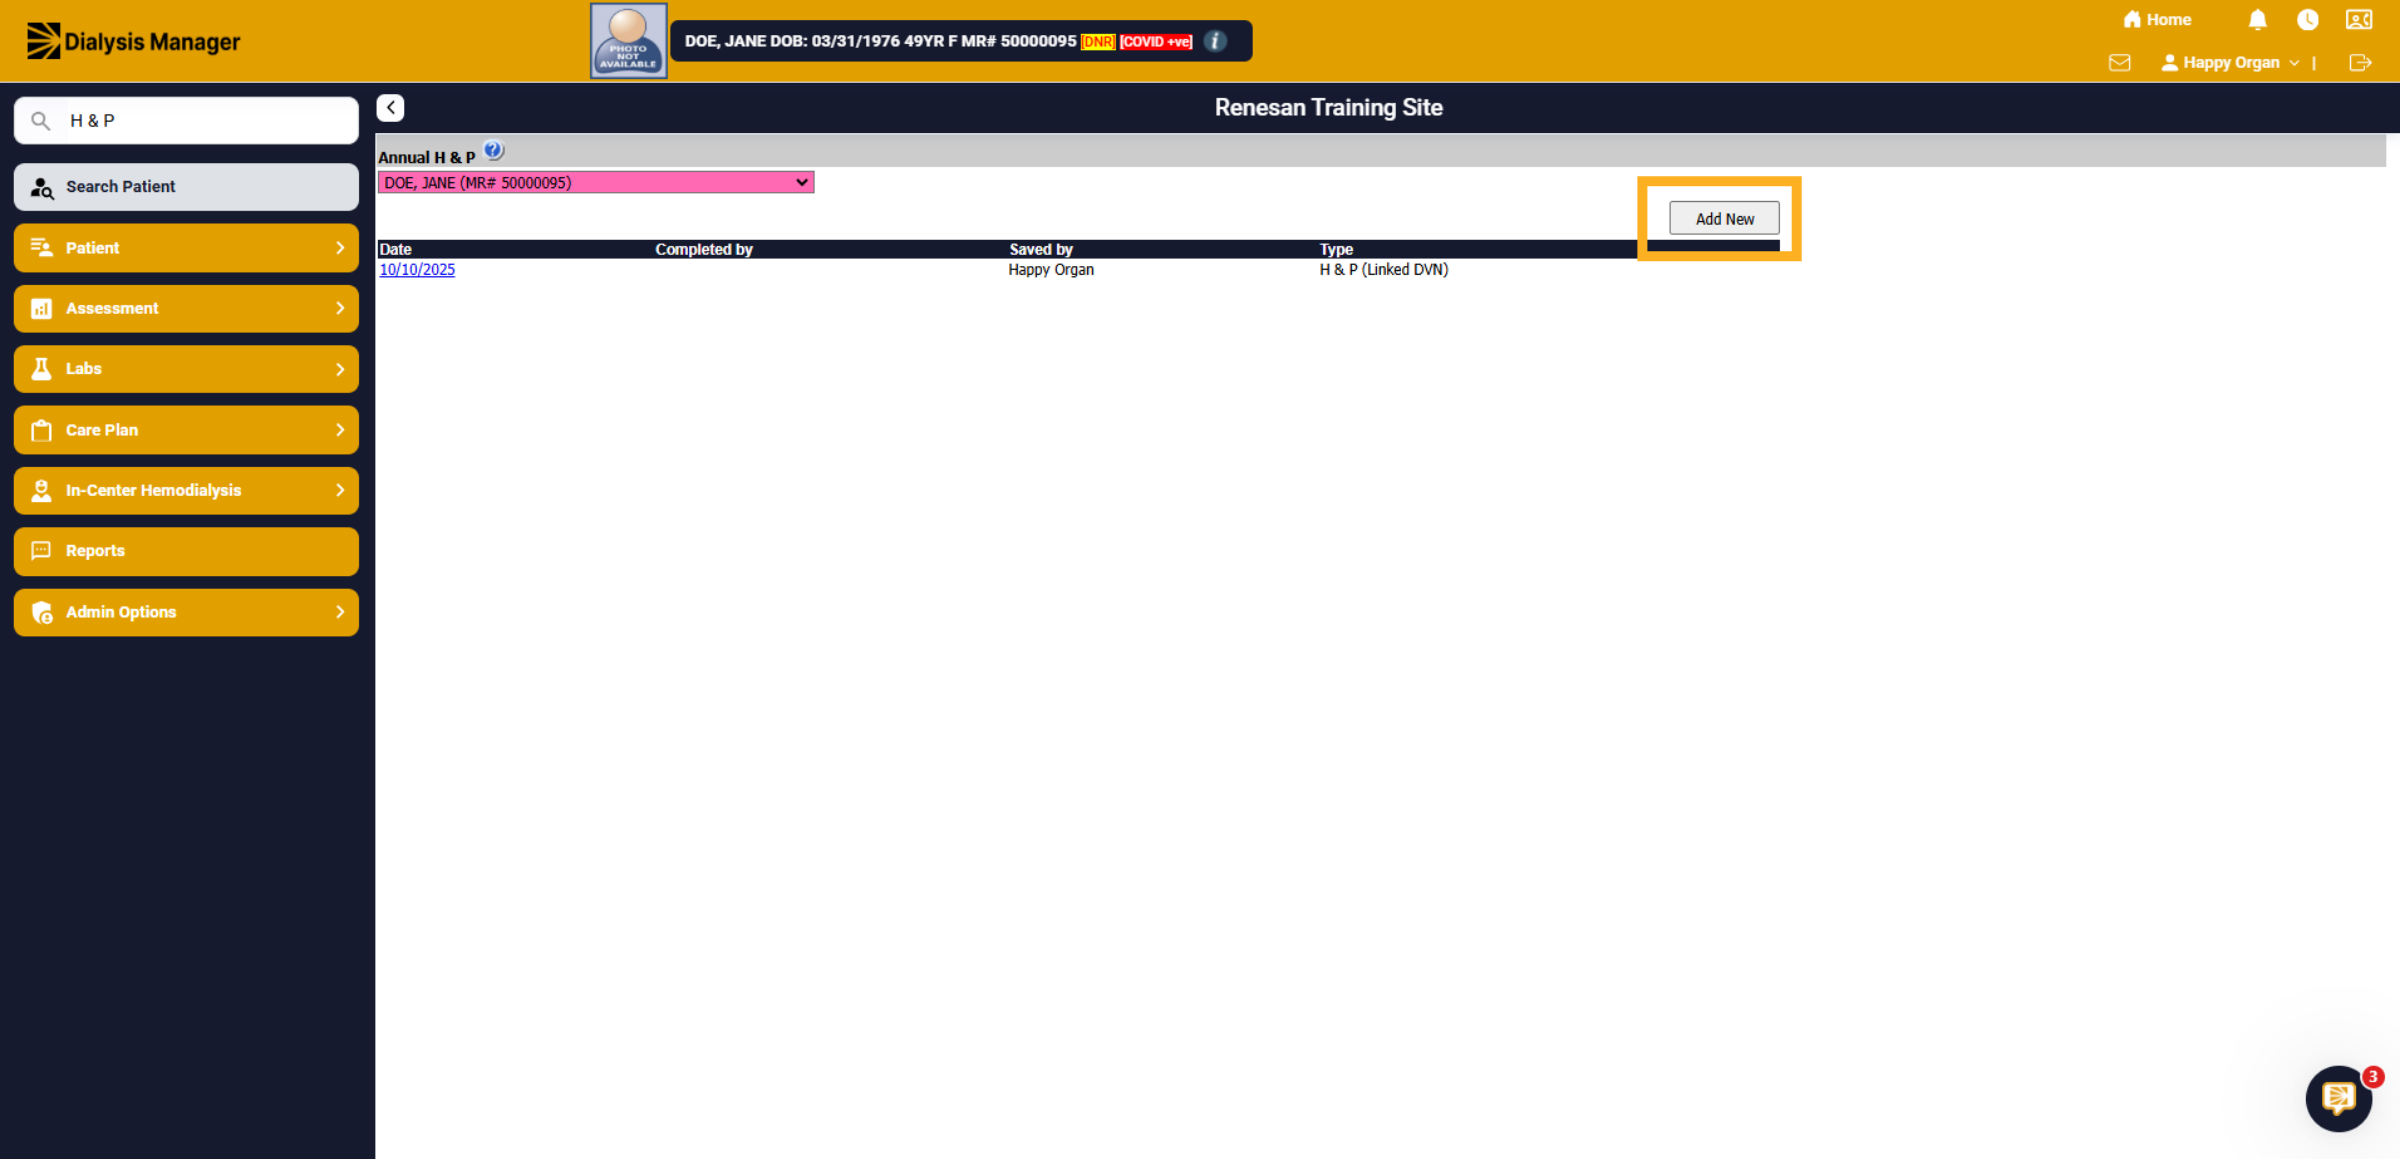The width and height of the screenshot is (2400, 1159).
Task: Open the DOE, JANE patient dropdown
Action: coord(596,182)
